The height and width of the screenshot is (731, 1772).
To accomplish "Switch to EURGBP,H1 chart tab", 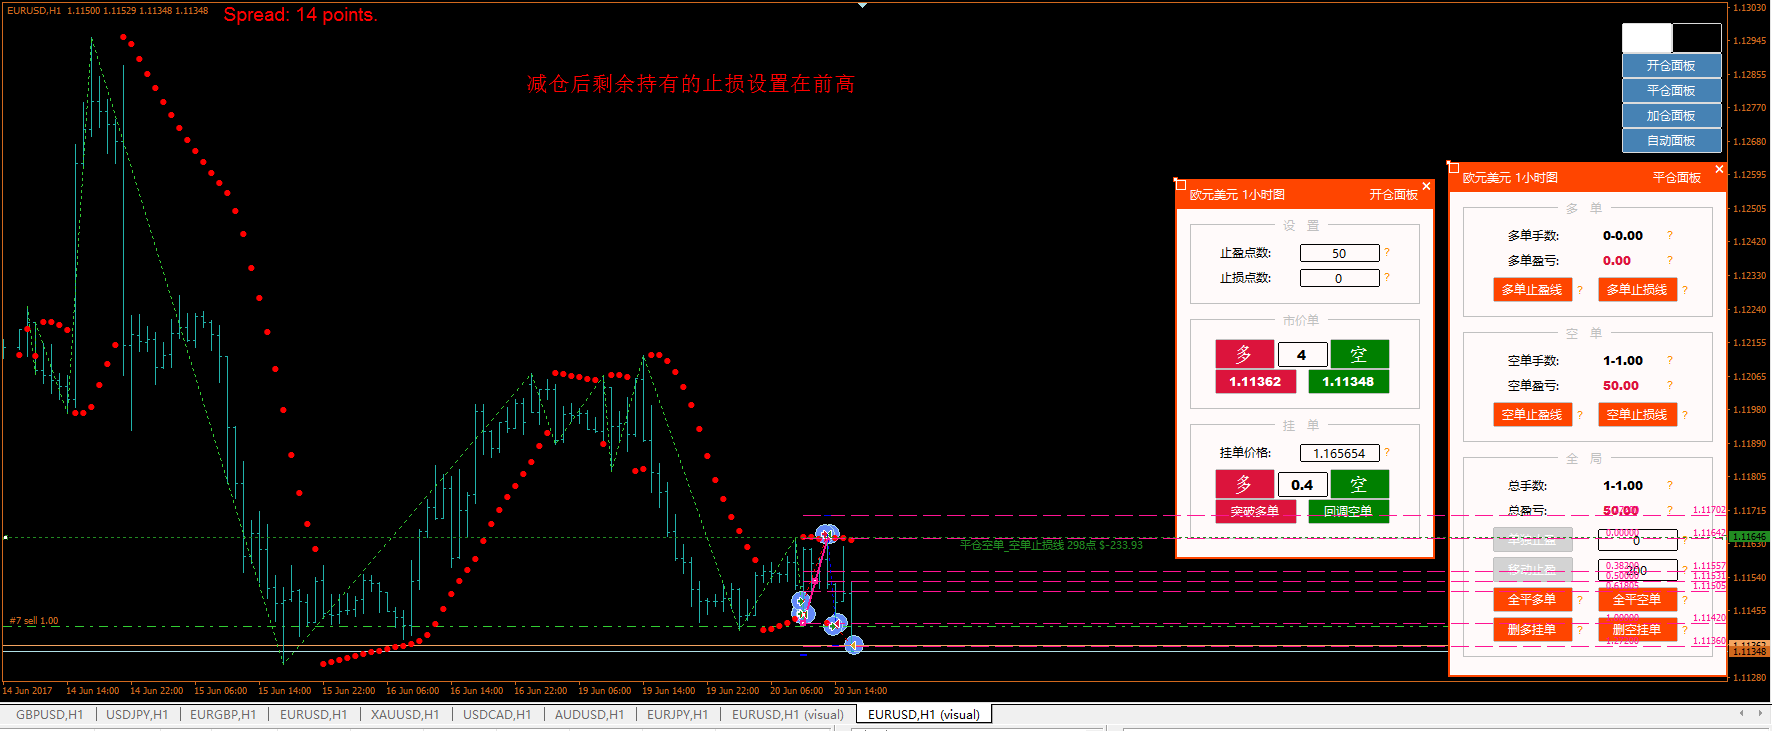I will coord(223,714).
